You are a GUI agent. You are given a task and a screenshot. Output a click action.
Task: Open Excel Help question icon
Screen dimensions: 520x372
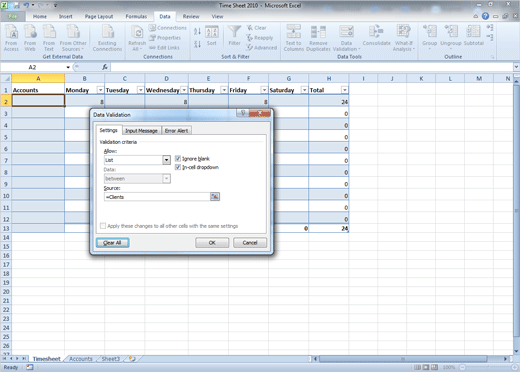tap(485, 16)
